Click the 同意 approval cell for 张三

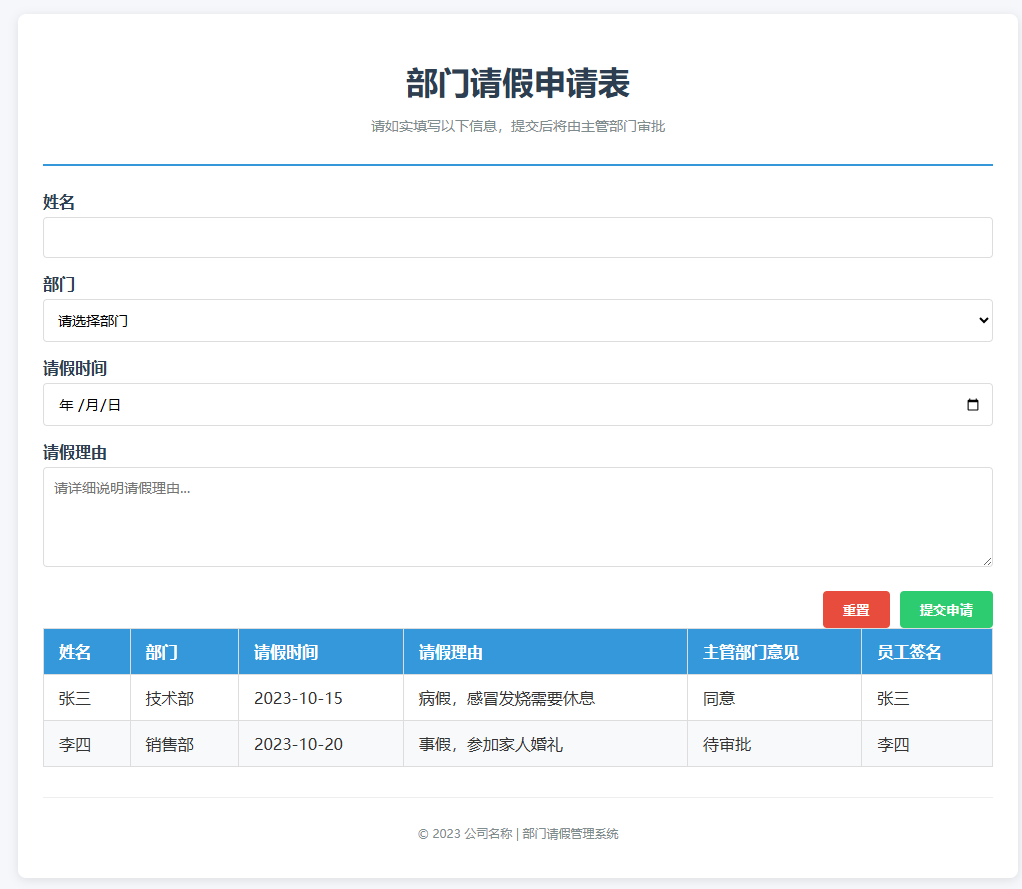click(x=719, y=698)
